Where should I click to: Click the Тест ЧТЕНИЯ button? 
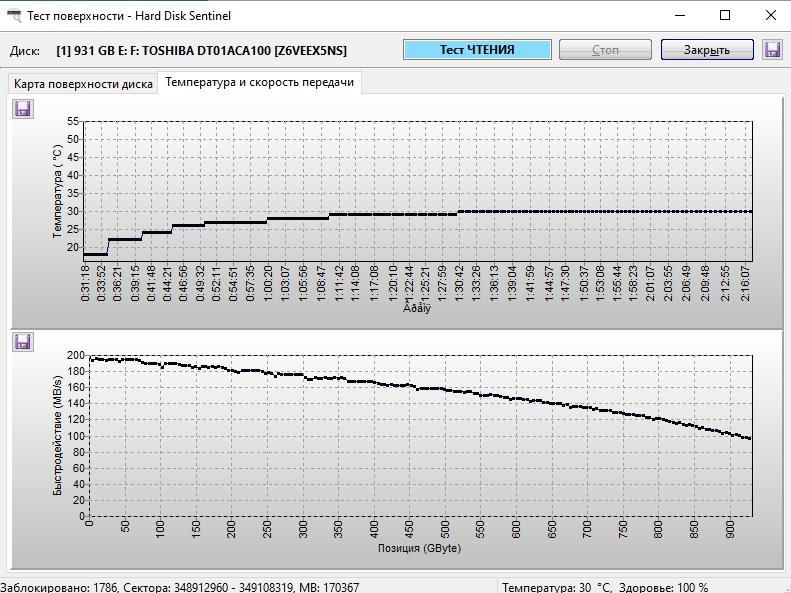(x=477, y=50)
